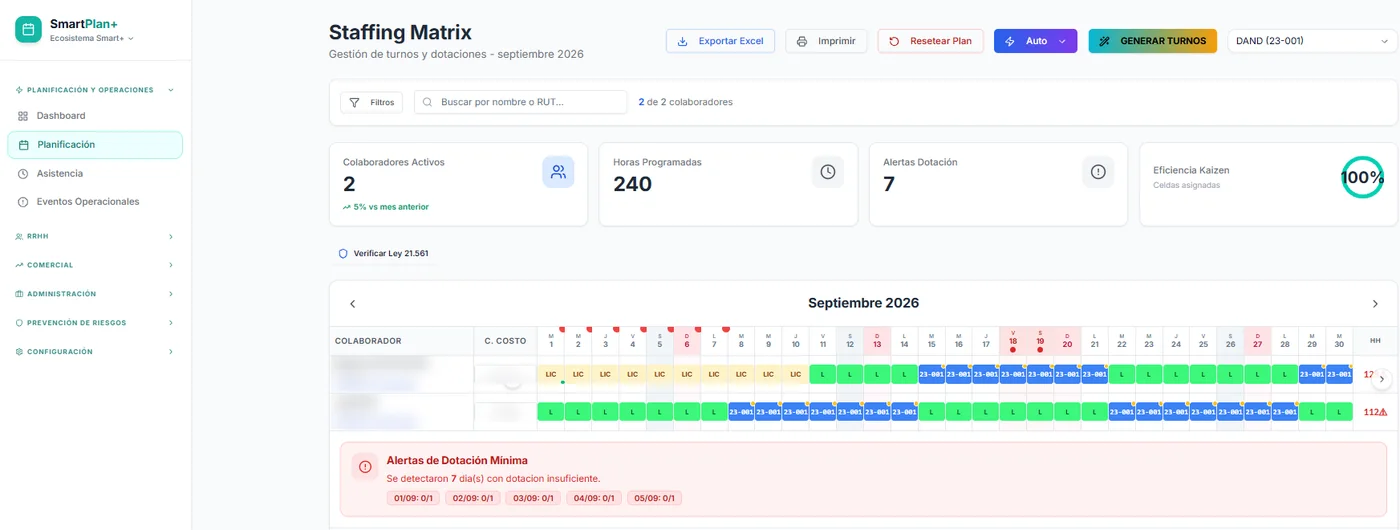Click the 02/09: 0/1 alert chip
The width and height of the screenshot is (1400, 530).
473,498
